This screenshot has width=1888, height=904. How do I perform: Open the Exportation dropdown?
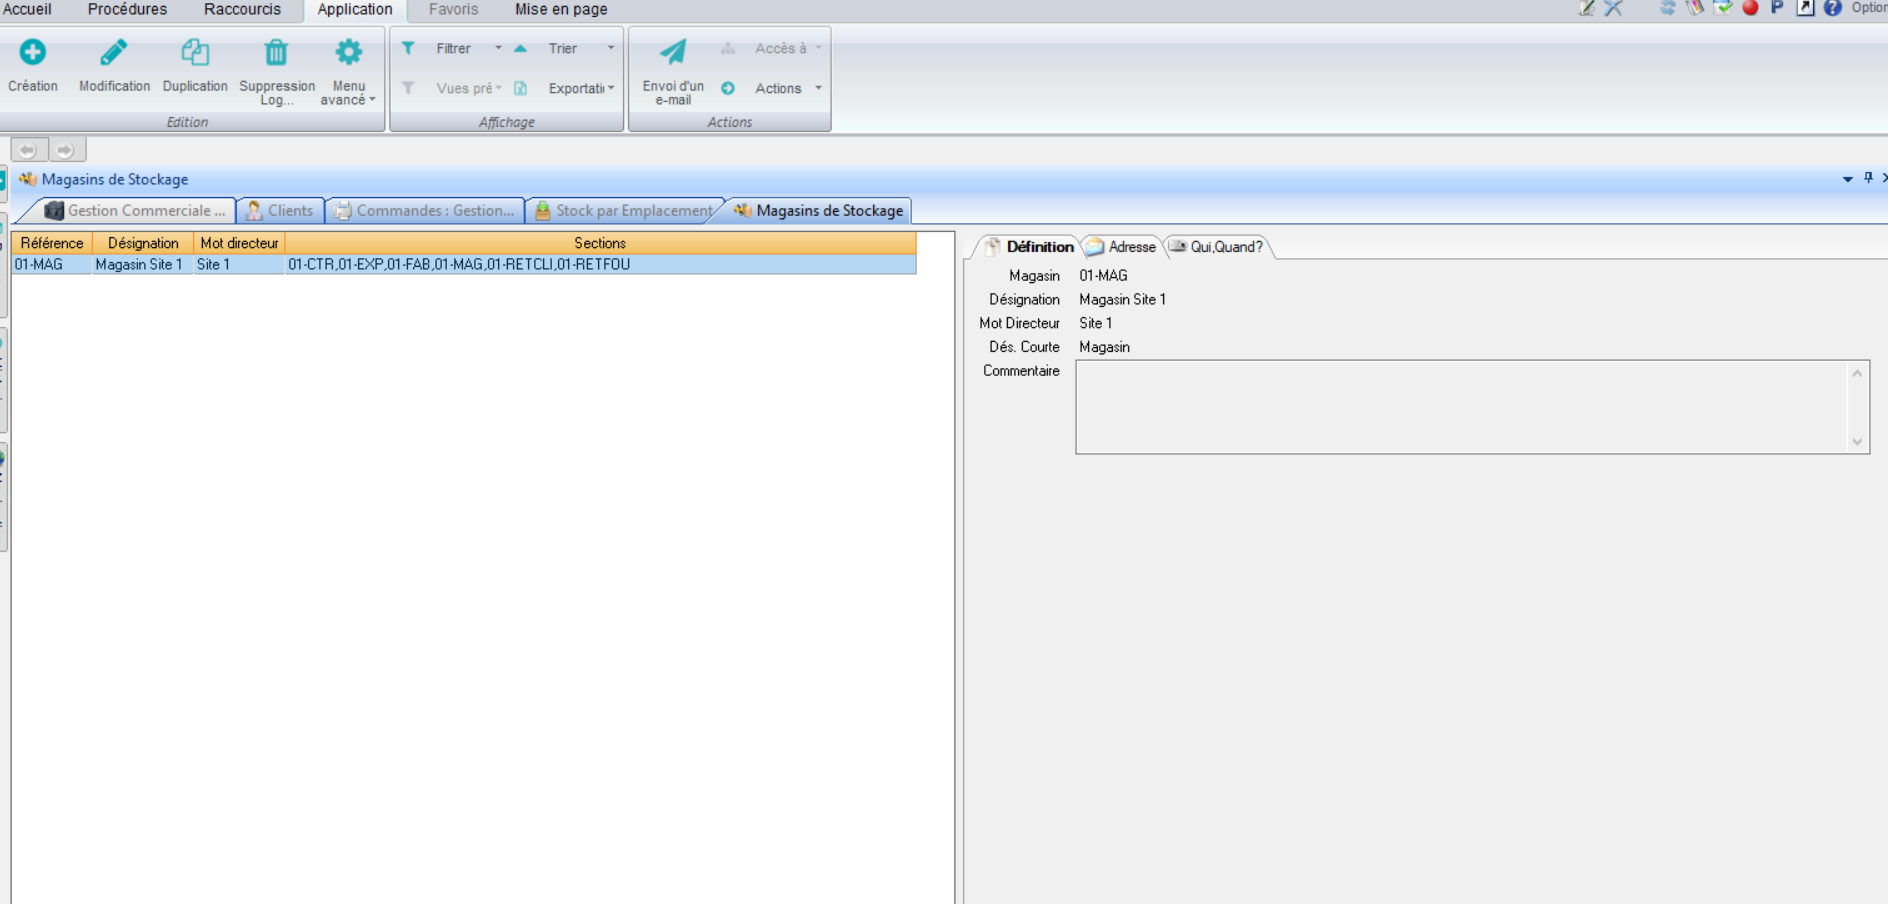(x=611, y=88)
